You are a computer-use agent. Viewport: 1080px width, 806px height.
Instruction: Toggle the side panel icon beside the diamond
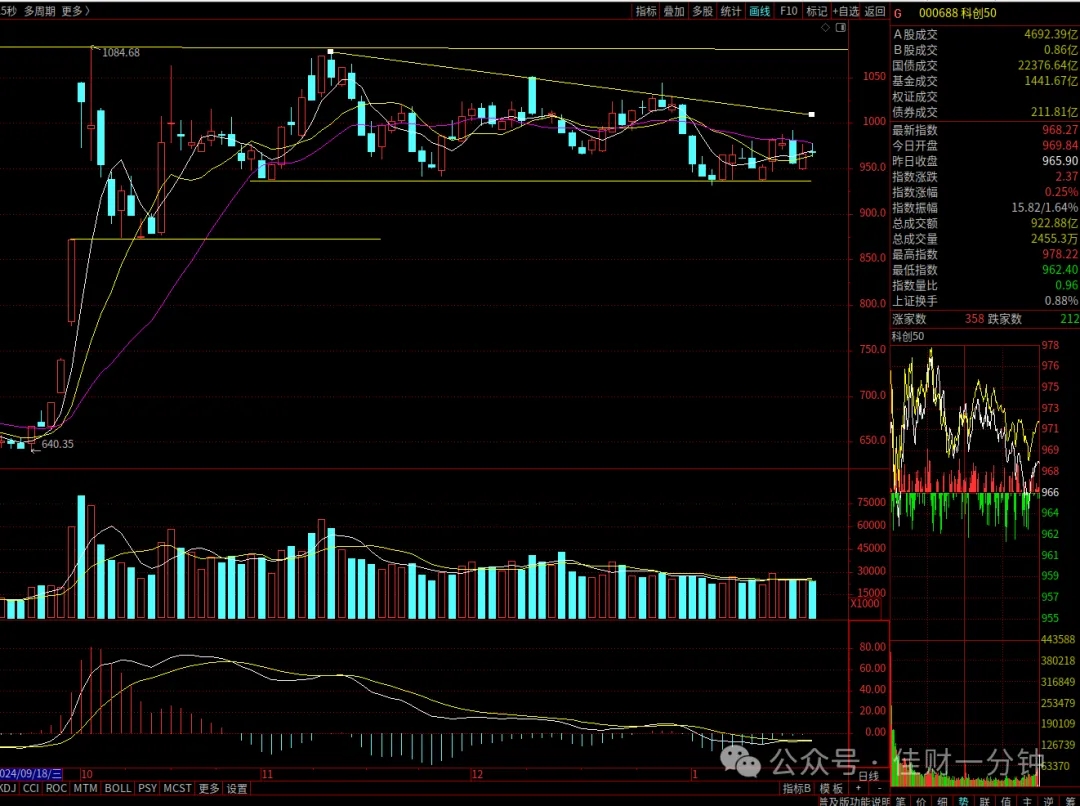coord(840,28)
